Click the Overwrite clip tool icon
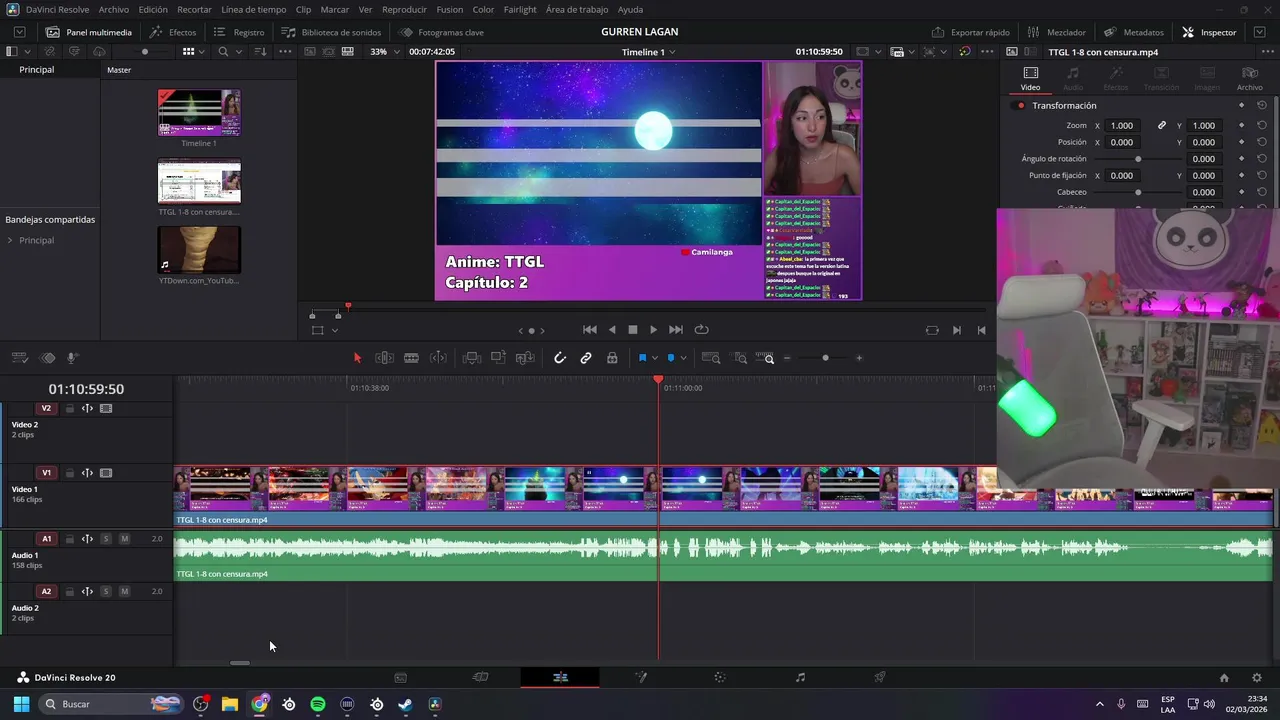This screenshot has height=720, width=1280. [x=498, y=358]
